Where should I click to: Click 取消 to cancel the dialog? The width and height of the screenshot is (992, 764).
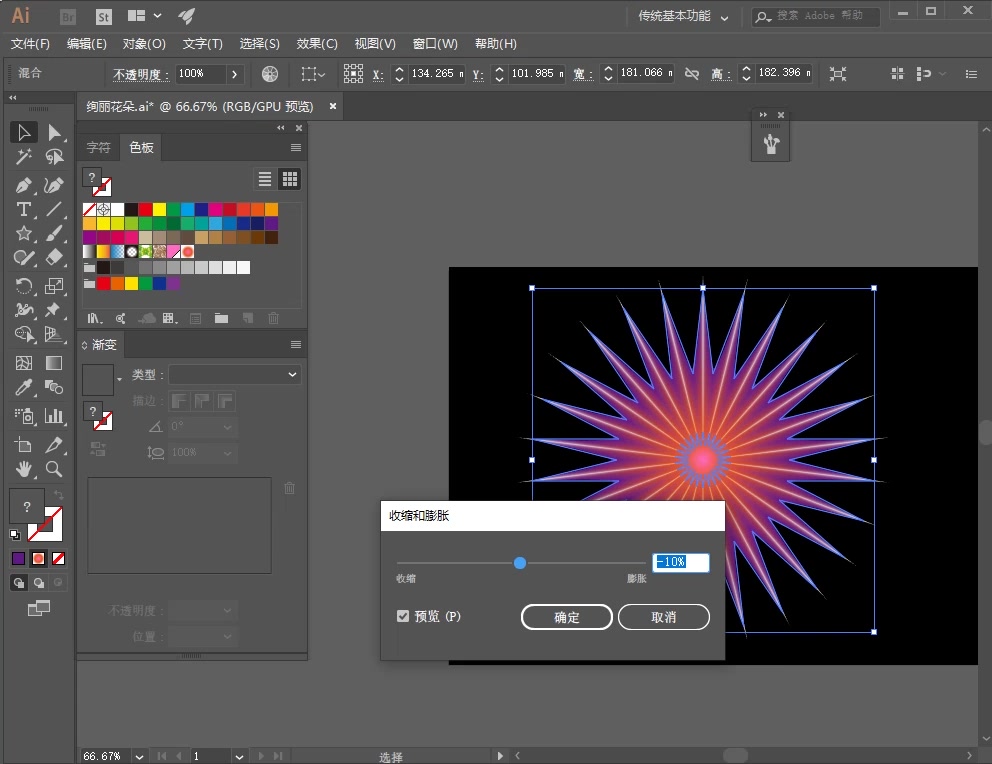click(663, 617)
